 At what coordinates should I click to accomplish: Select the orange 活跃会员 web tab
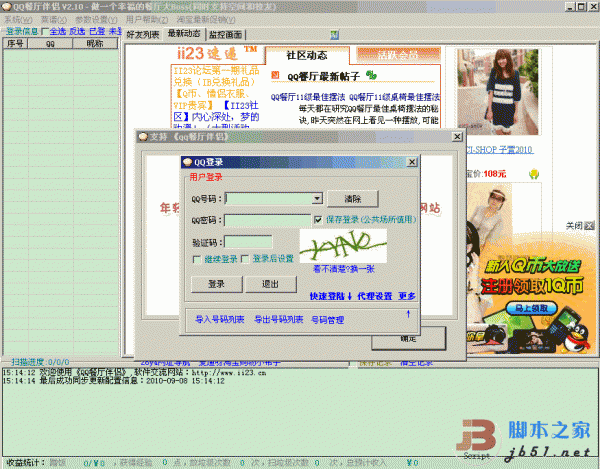398,55
